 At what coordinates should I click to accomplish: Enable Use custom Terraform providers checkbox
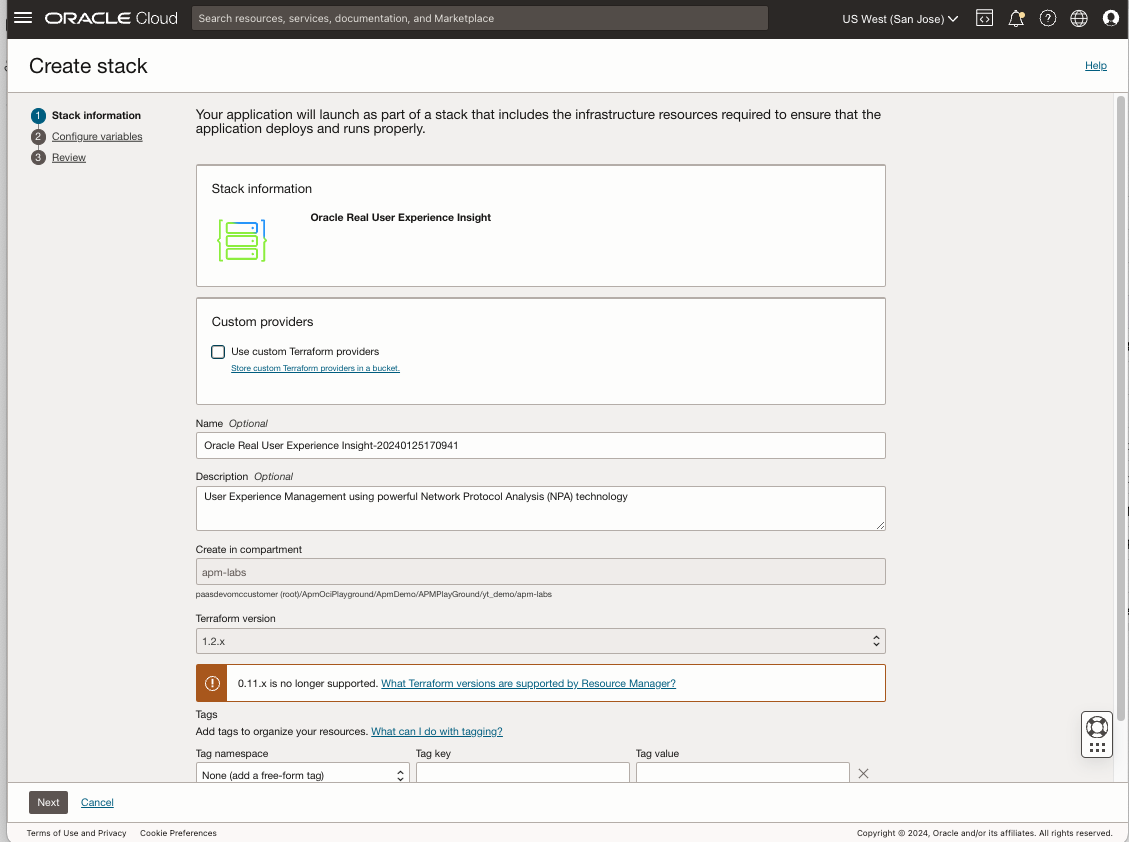click(218, 352)
